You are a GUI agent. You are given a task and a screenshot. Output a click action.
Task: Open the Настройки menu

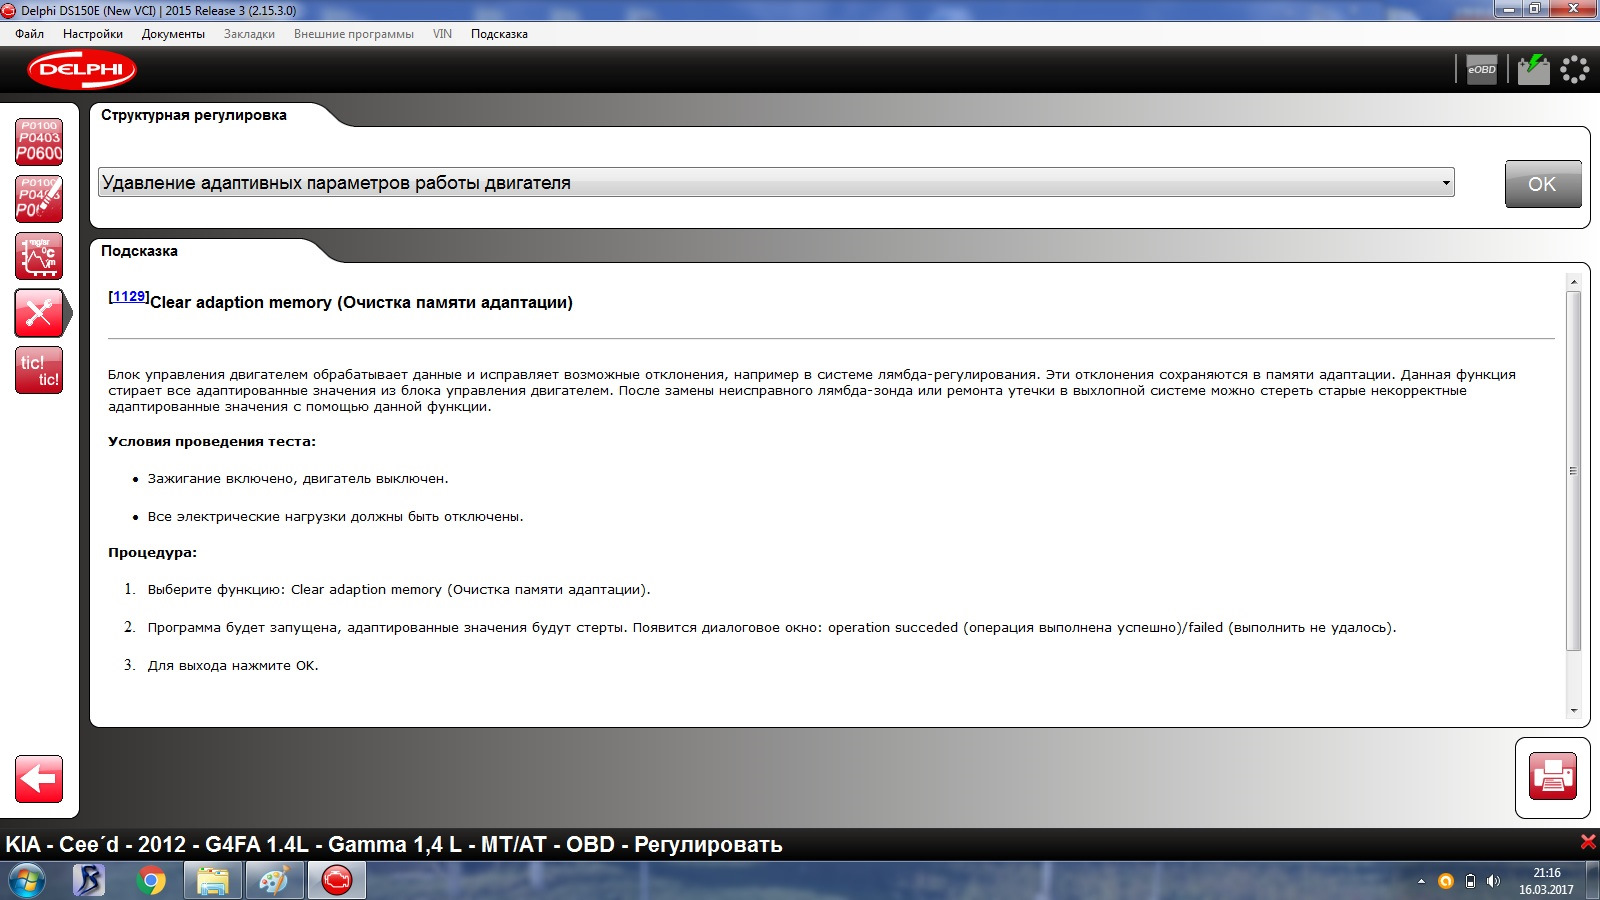[x=93, y=34]
